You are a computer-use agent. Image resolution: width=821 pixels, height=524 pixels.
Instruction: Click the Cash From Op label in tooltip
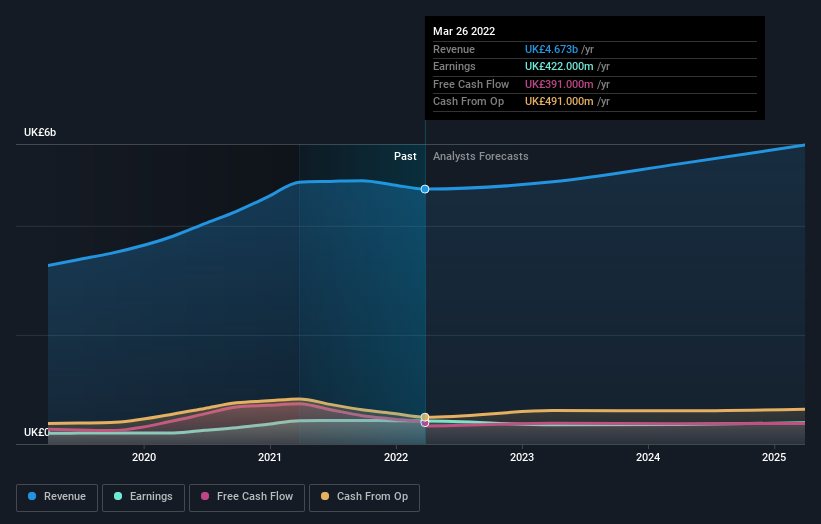[469, 102]
